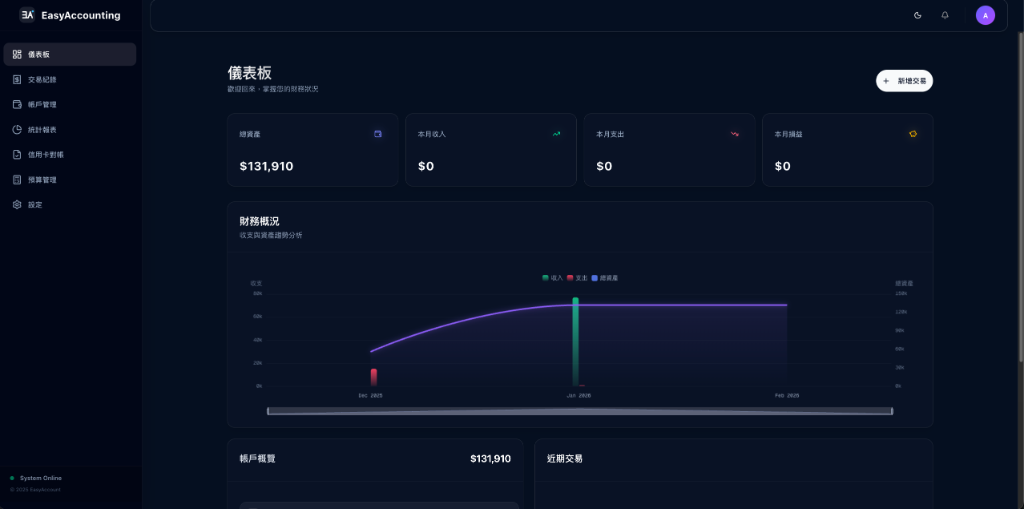Viewport: 1024px width, 509px height.
Task: Click the $0 value under 本月支出
Action: [x=604, y=166]
